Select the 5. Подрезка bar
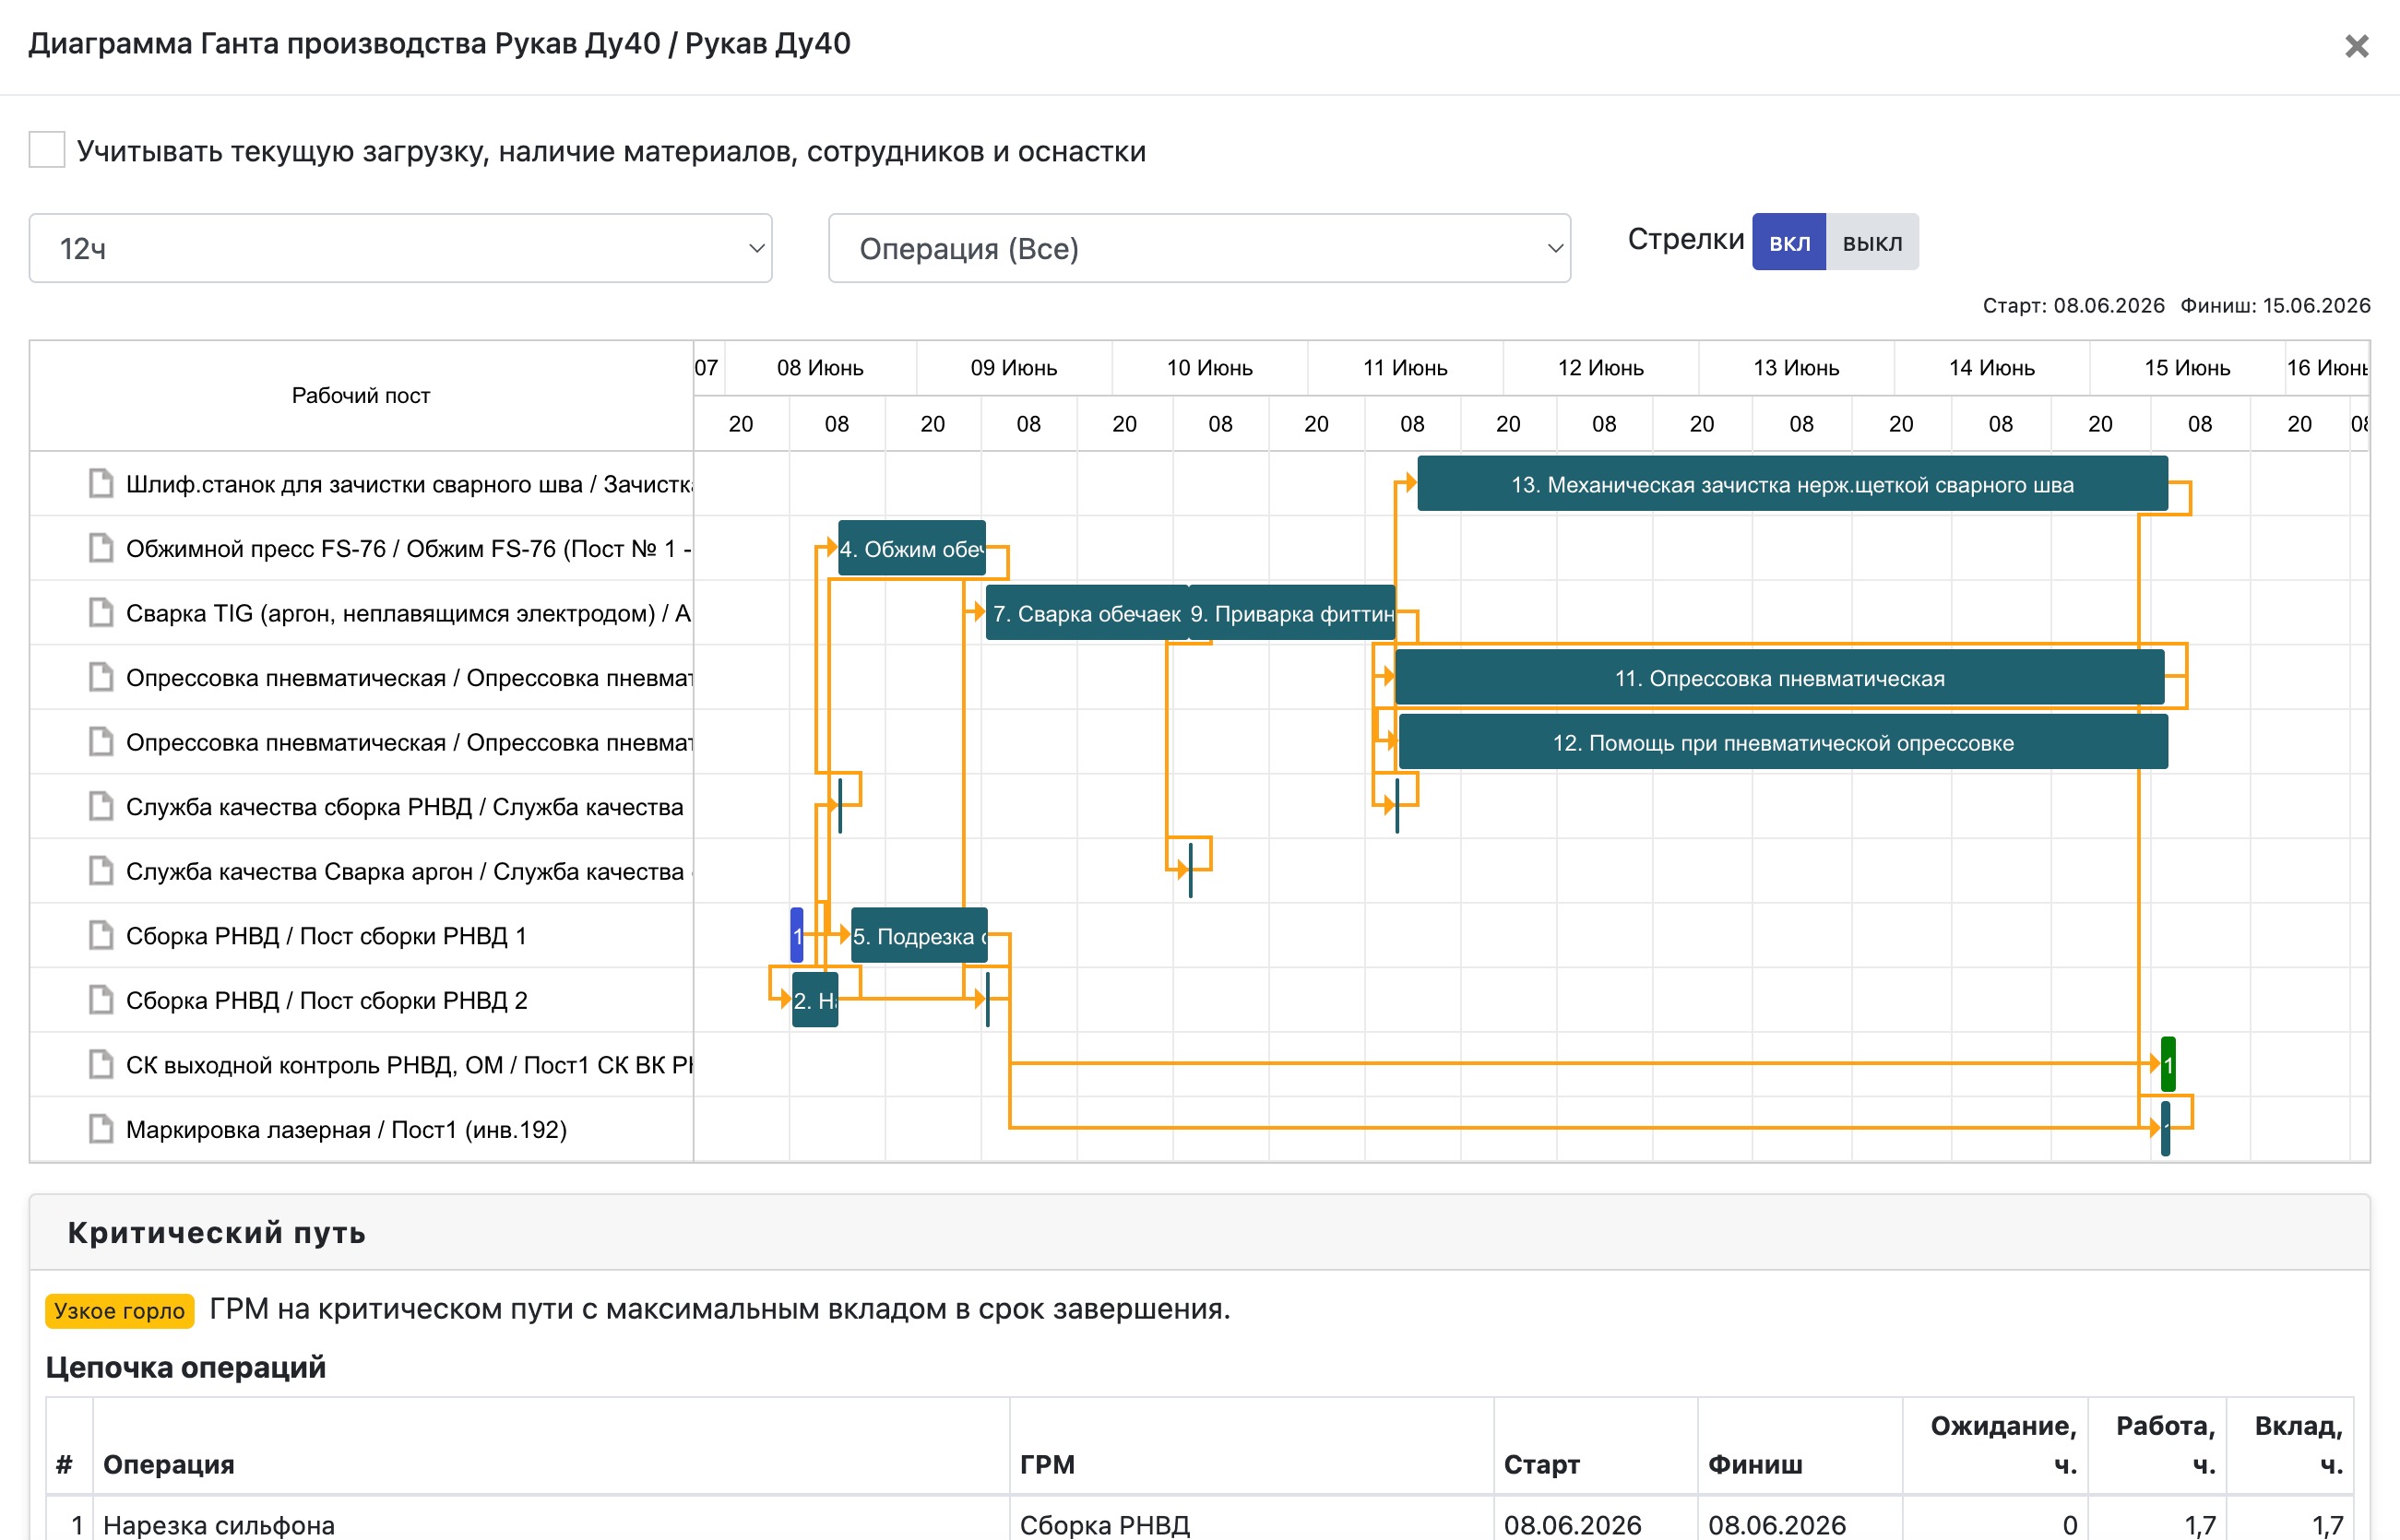 tap(919, 936)
